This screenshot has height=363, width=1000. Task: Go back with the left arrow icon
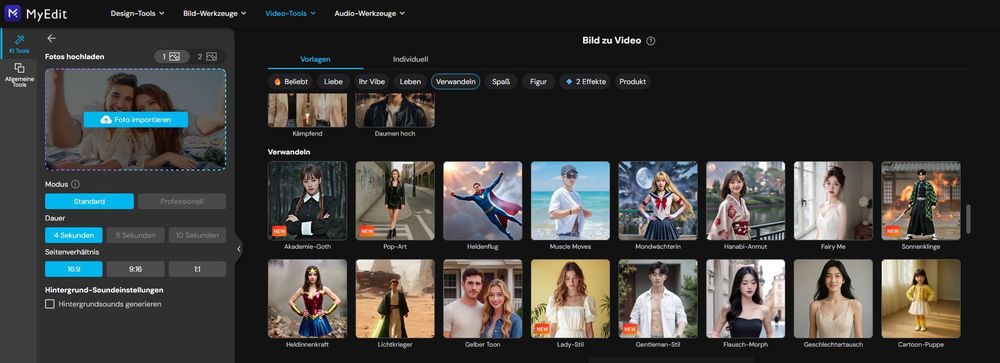tap(52, 38)
